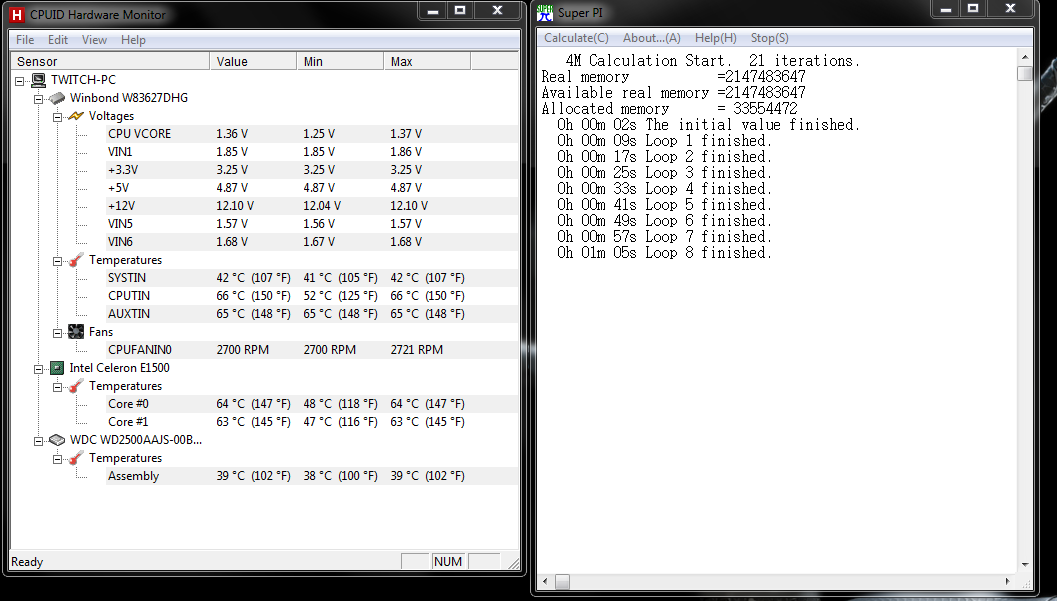Click the Value column header

[x=253, y=61]
